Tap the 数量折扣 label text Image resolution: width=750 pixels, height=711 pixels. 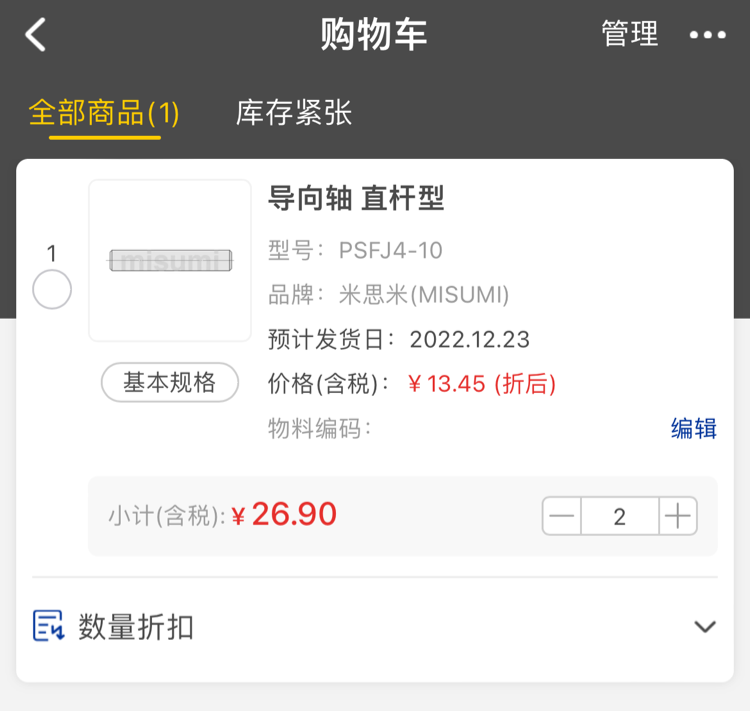click(x=136, y=628)
